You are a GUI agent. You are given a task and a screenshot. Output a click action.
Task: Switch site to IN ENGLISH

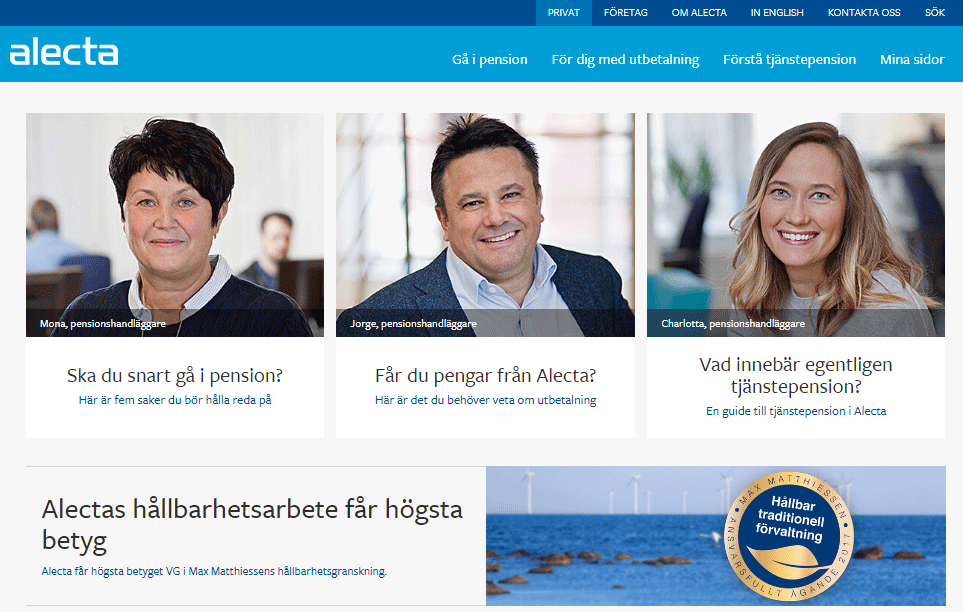pos(777,13)
